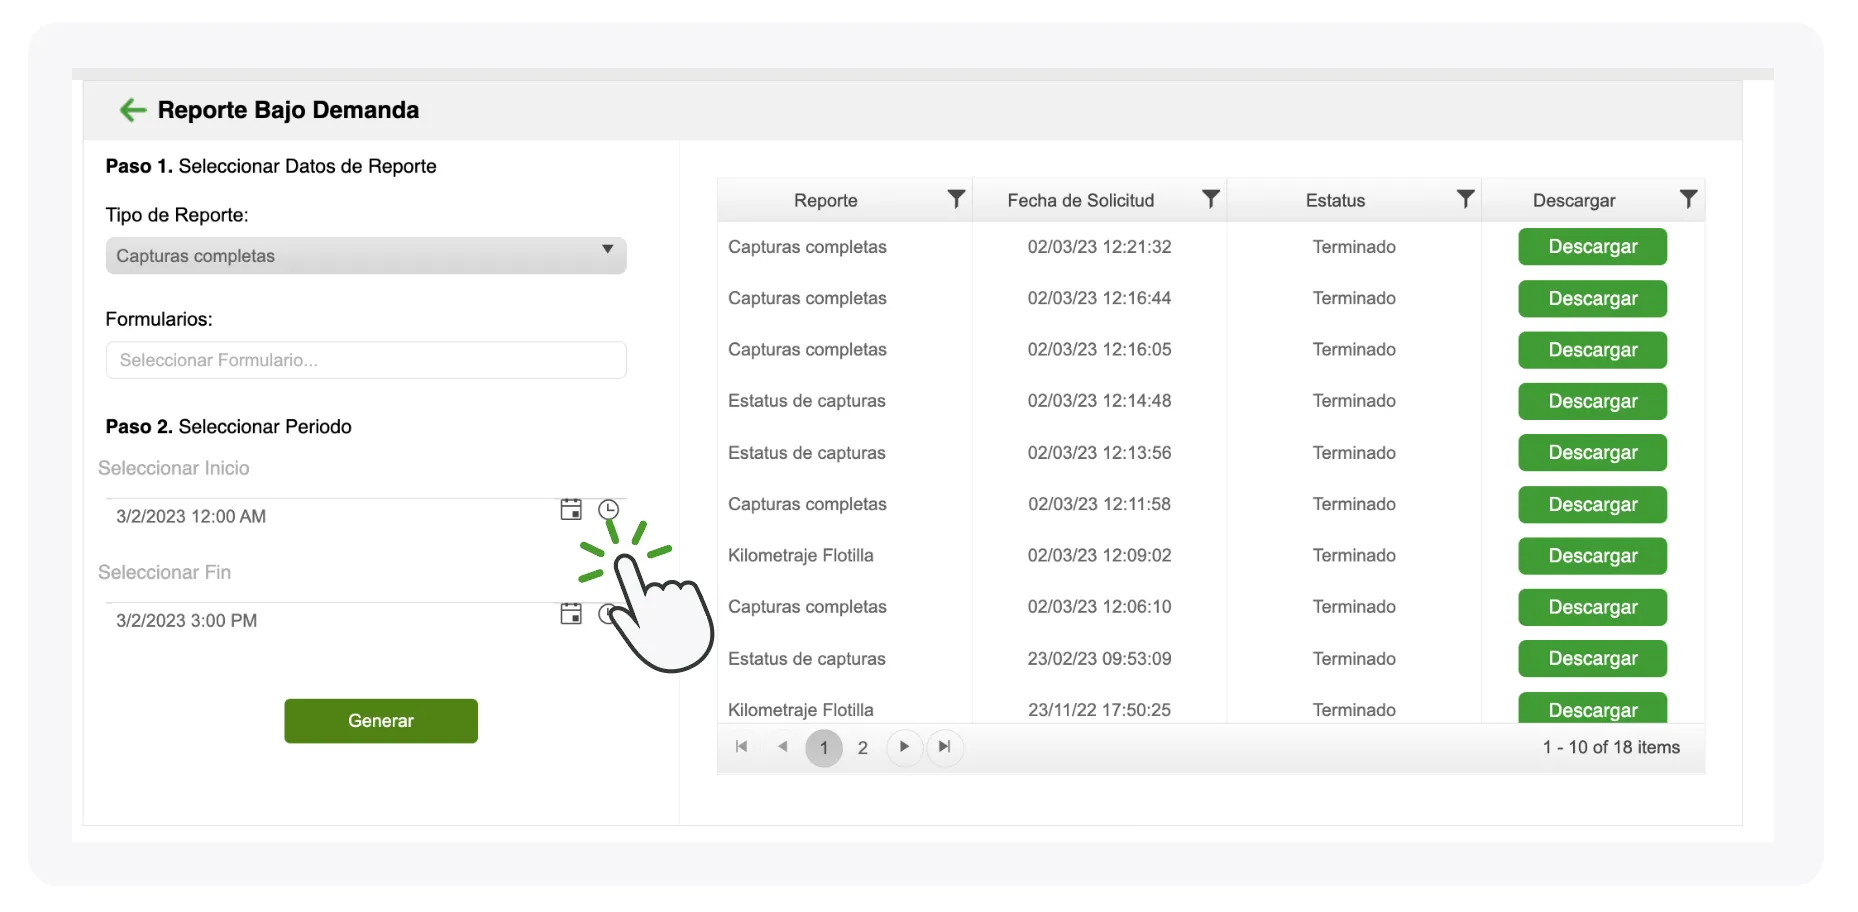
Task: Download report requested at 12:16:05
Action: (x=1592, y=350)
